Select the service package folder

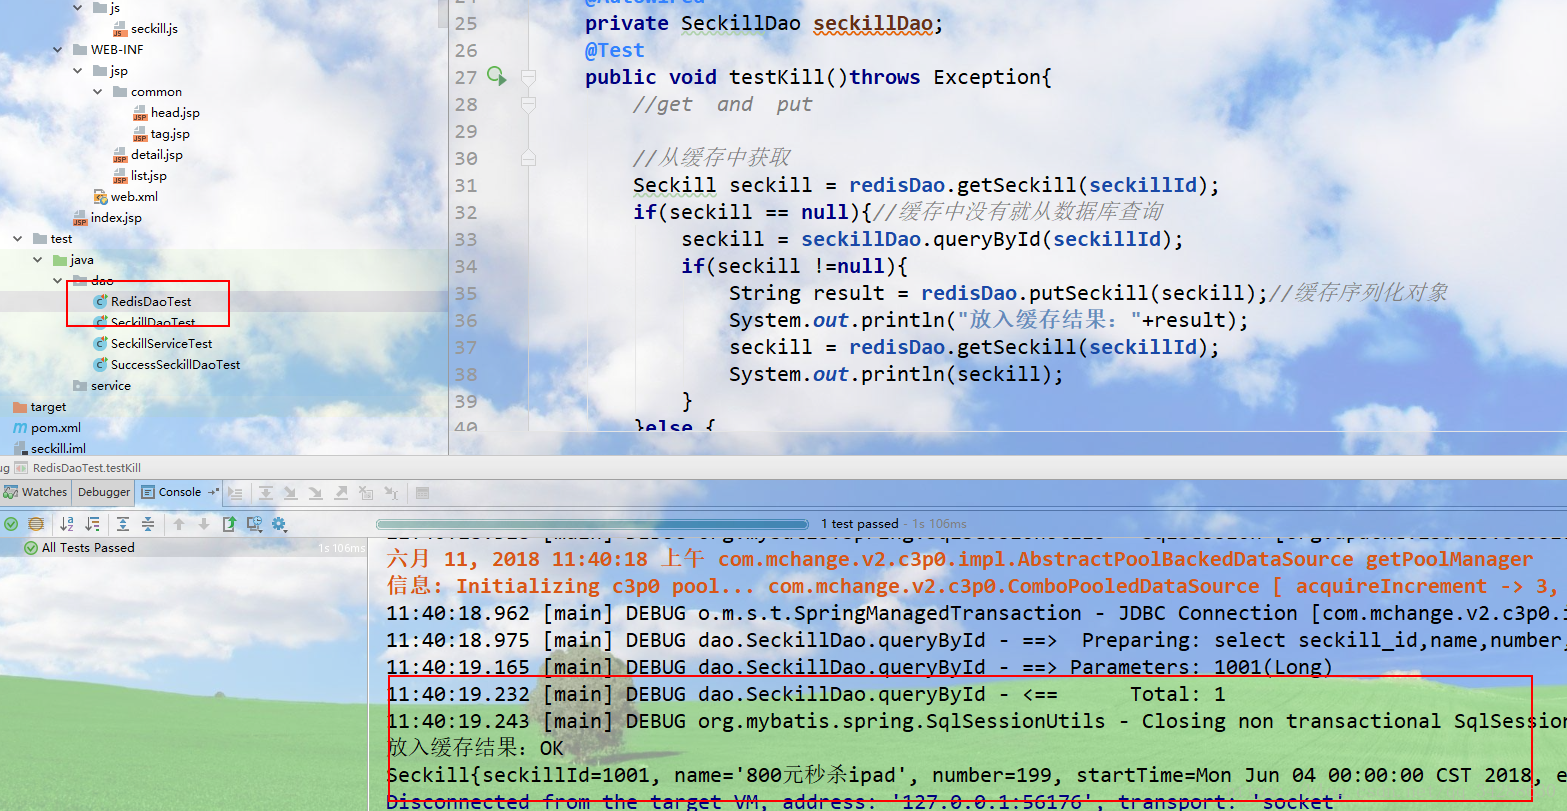(102, 386)
